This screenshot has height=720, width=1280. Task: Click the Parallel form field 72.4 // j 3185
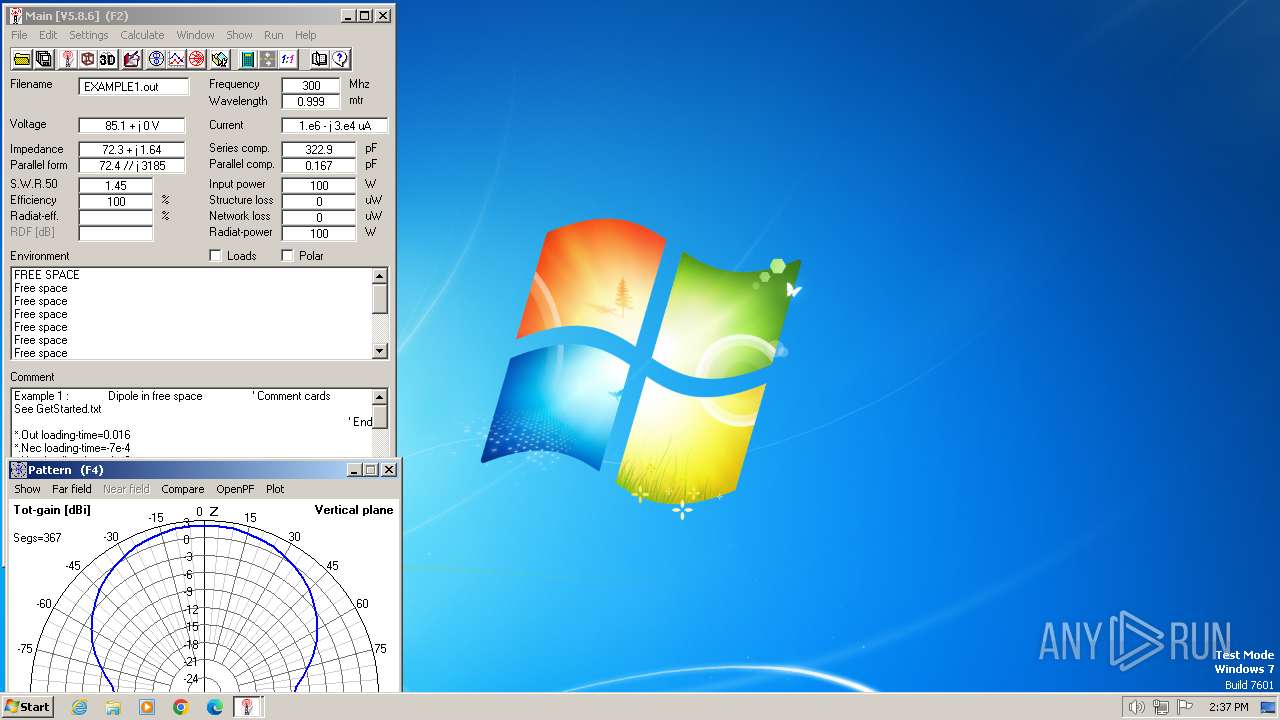click(132, 166)
